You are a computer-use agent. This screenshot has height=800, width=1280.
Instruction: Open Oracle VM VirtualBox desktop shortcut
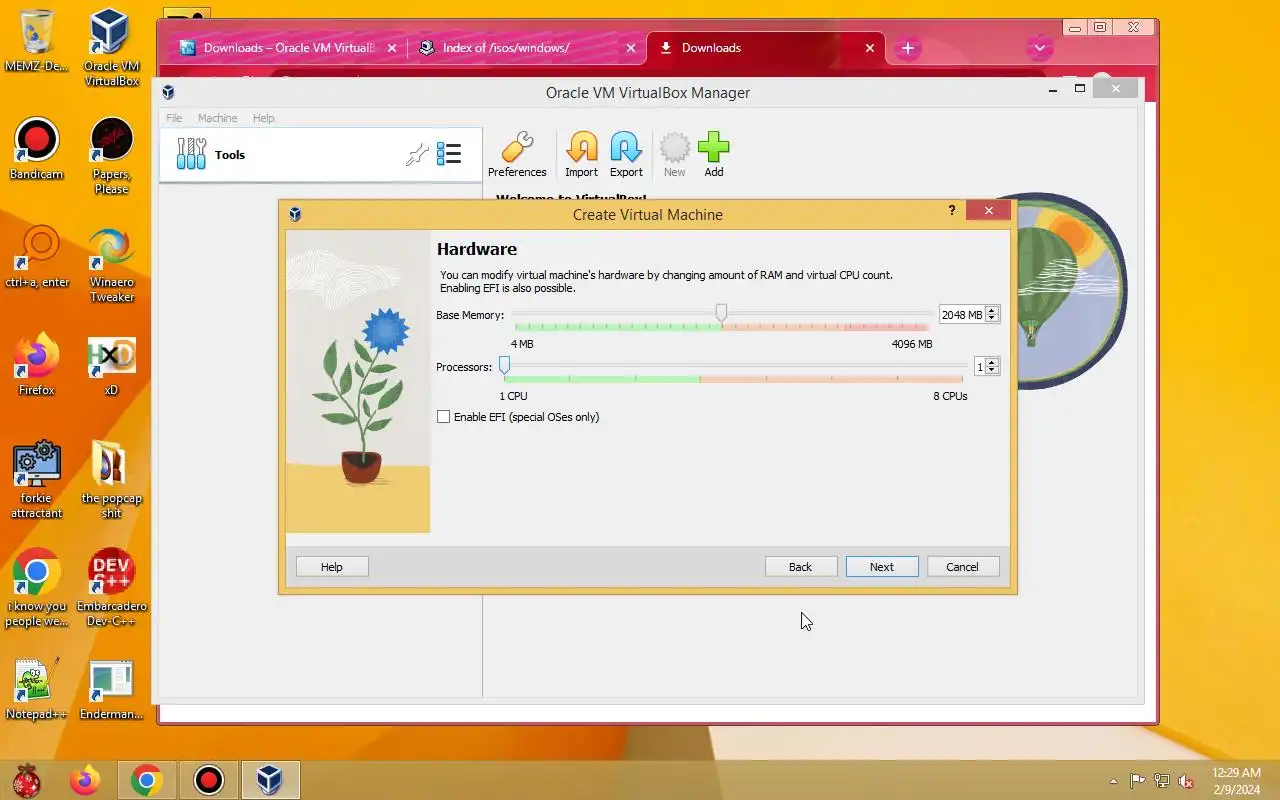point(111,47)
